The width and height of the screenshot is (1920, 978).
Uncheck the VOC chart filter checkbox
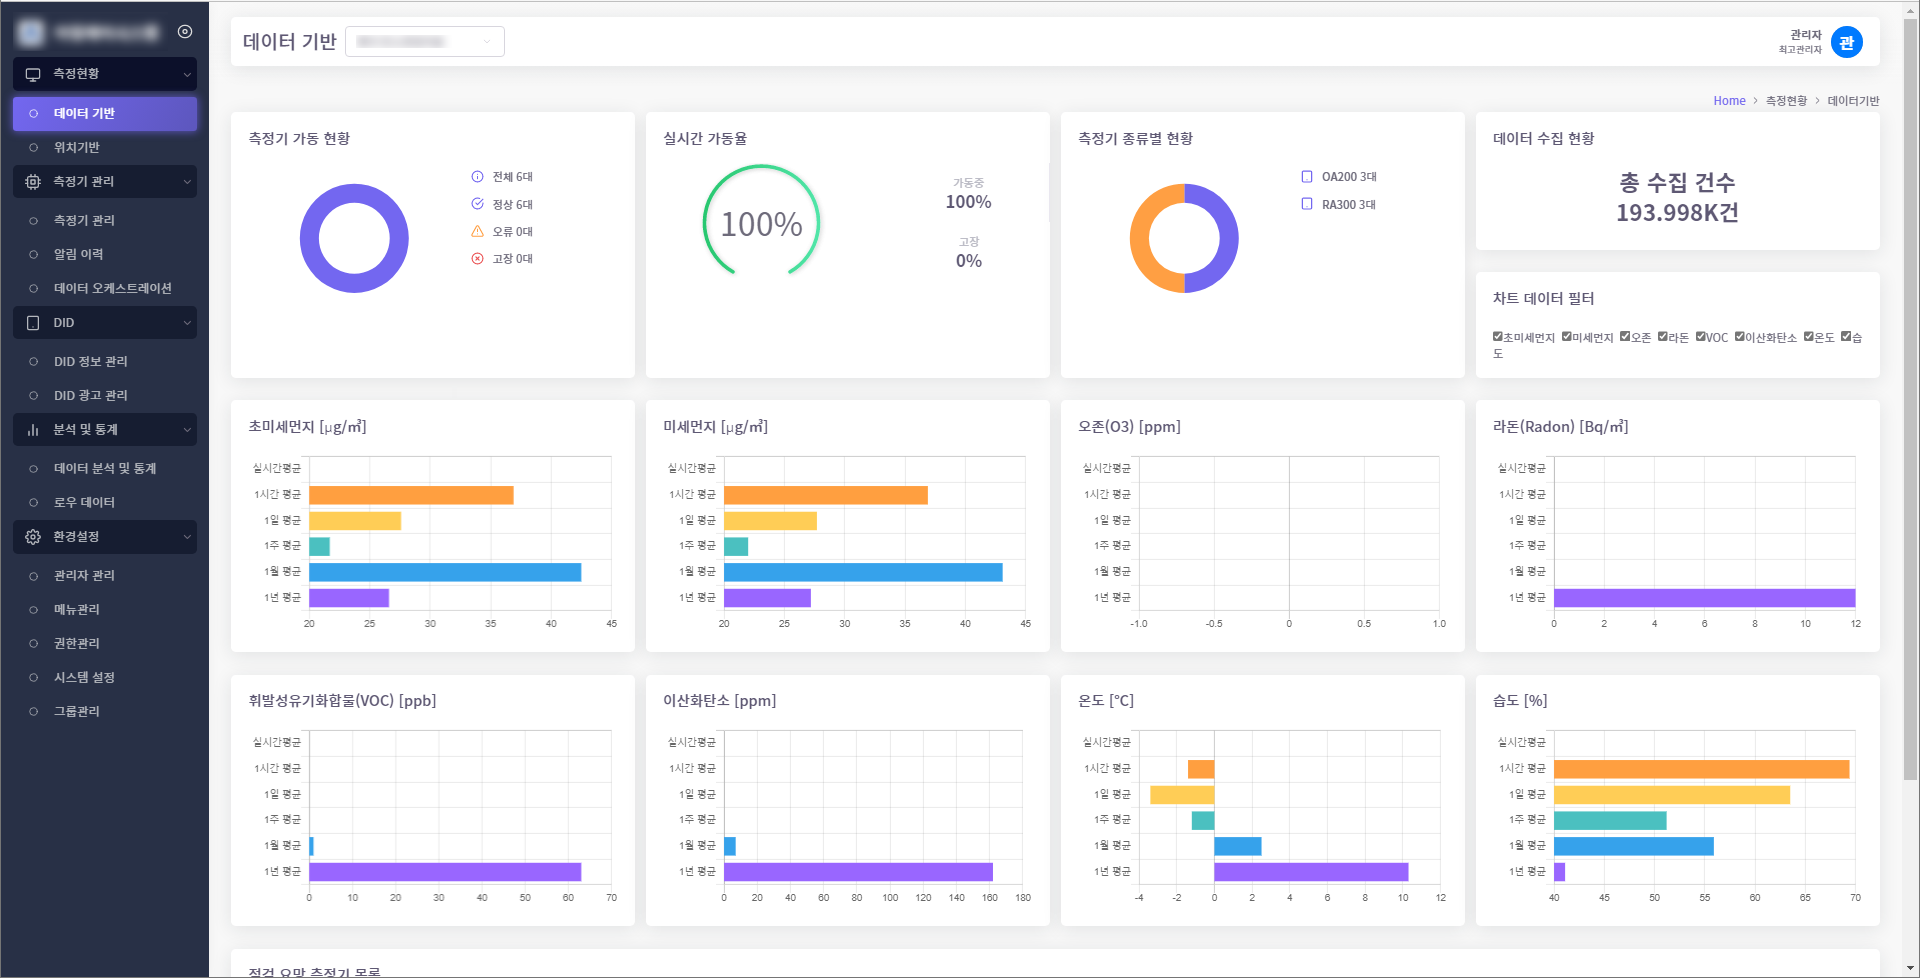click(x=1701, y=337)
